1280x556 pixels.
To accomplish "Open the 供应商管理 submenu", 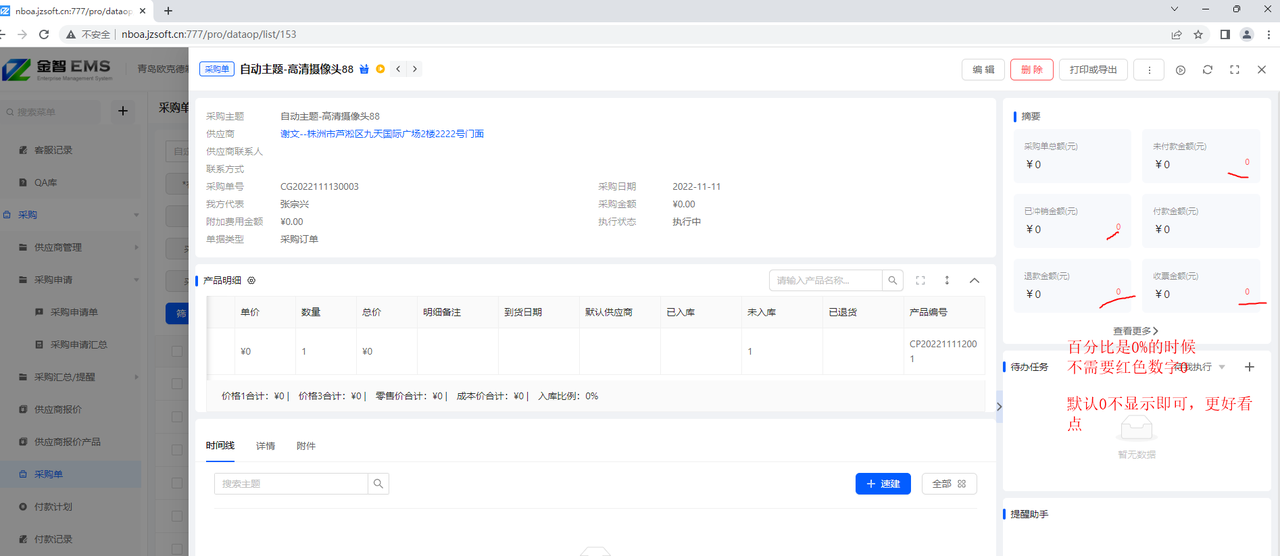I will (70, 247).
